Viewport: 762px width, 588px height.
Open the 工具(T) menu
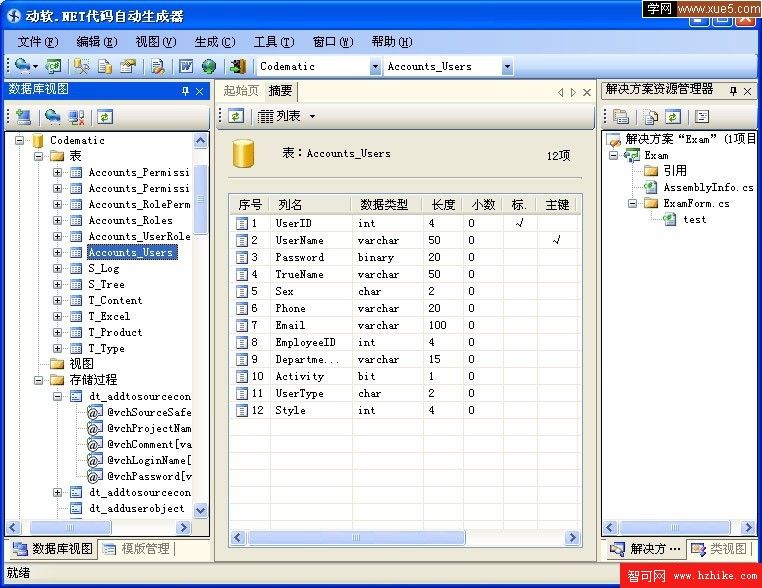(x=274, y=42)
